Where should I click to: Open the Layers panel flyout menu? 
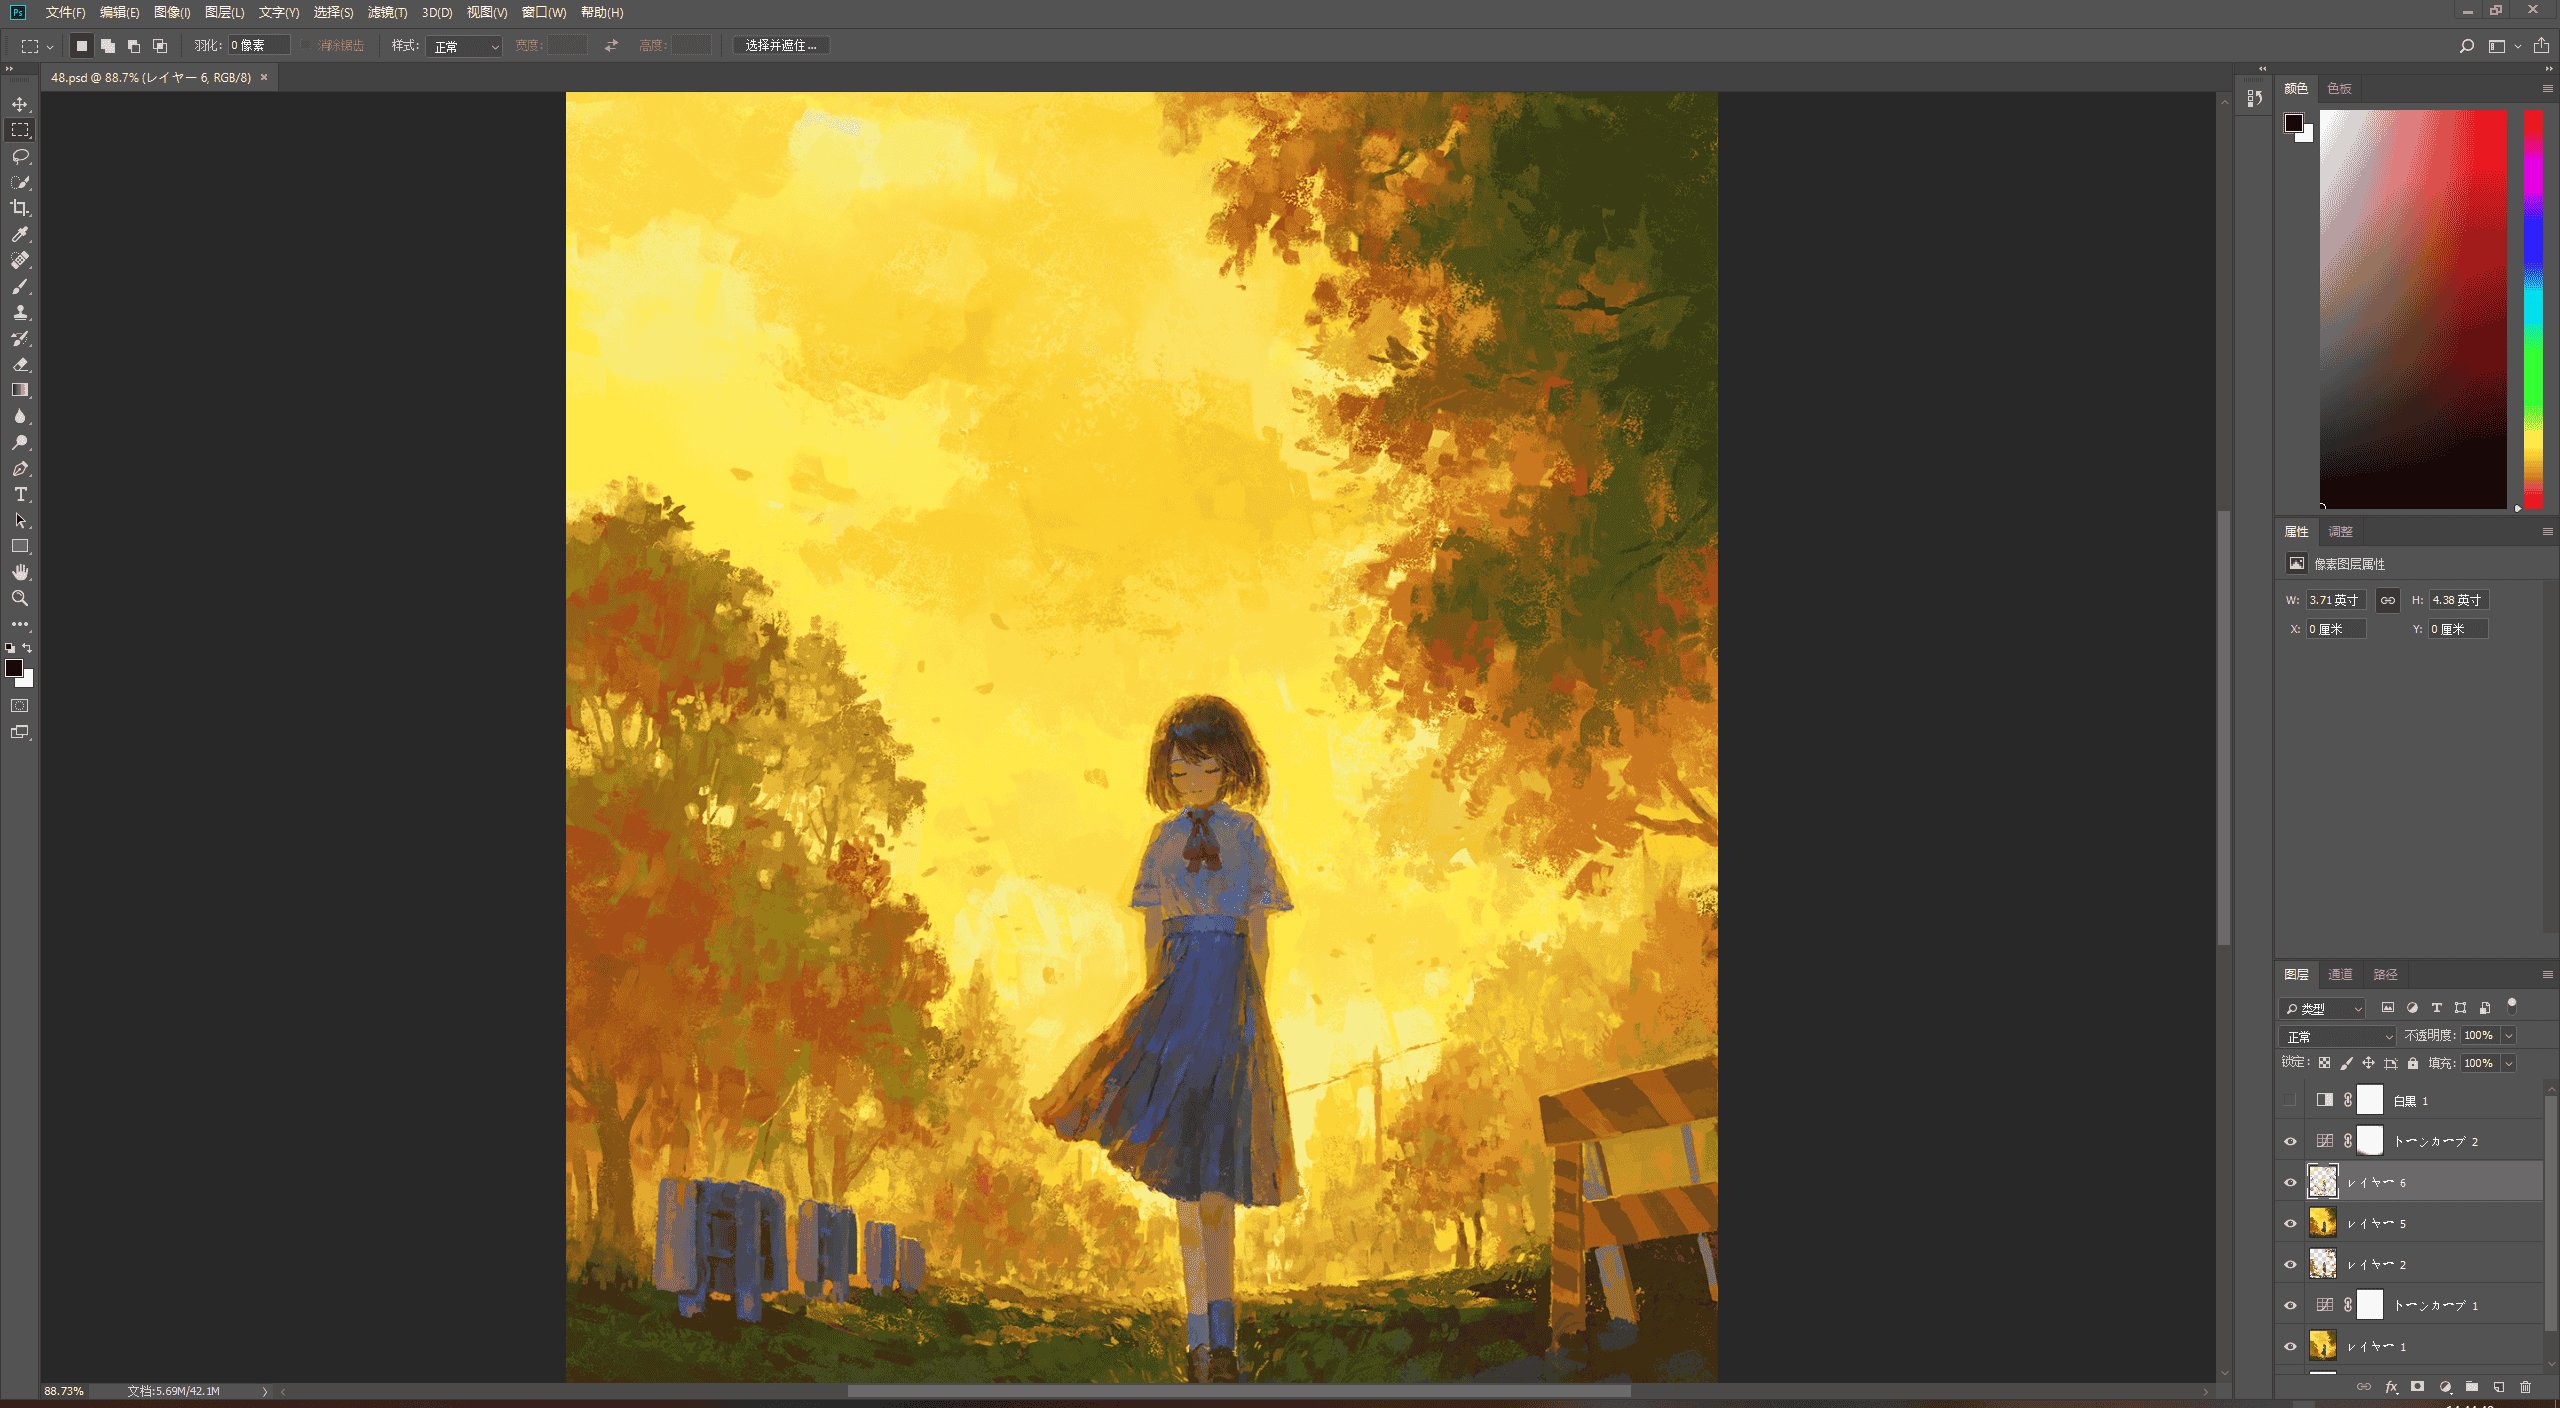point(2547,974)
